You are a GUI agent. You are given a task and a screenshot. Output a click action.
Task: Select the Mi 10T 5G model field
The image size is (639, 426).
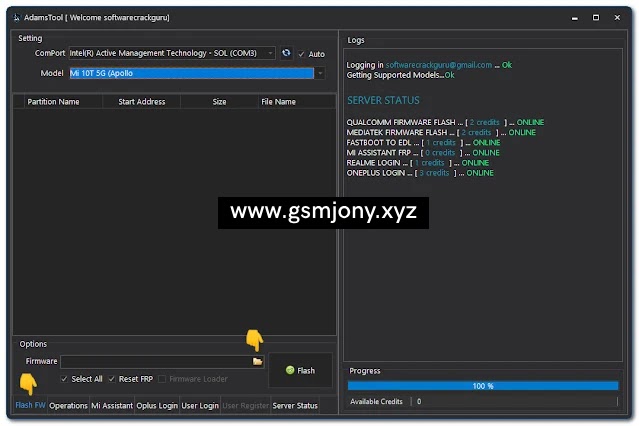[192, 73]
